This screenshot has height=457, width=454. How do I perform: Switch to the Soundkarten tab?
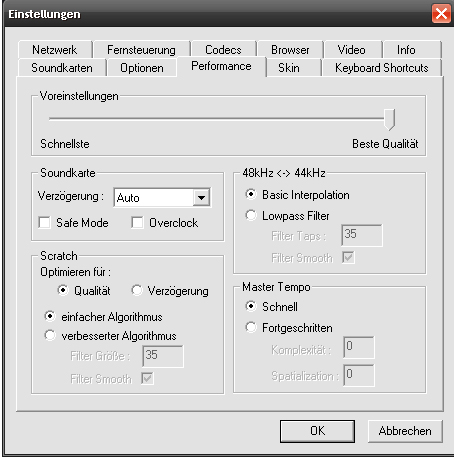pyautogui.click(x=62, y=68)
